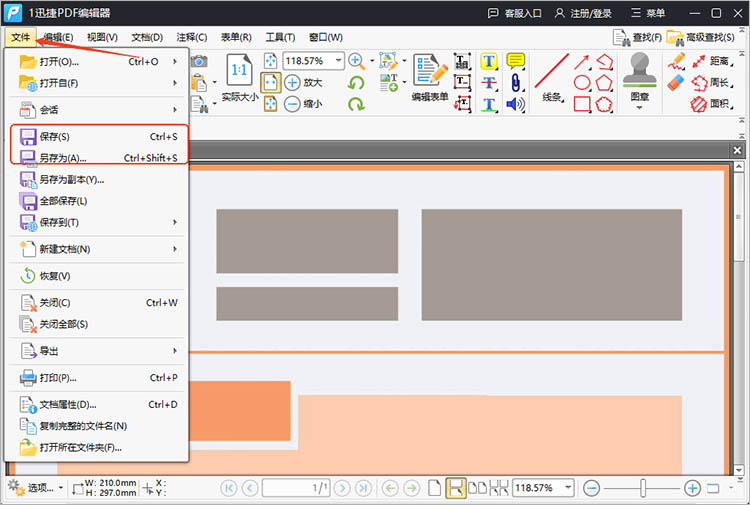Image resolution: width=750 pixels, height=505 pixels.
Task: Select the Area 面积 measuring tool
Action: tap(711, 104)
